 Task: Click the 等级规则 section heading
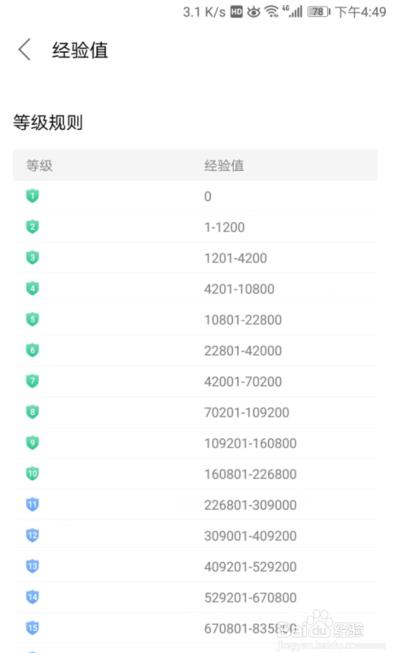[x=48, y=122]
